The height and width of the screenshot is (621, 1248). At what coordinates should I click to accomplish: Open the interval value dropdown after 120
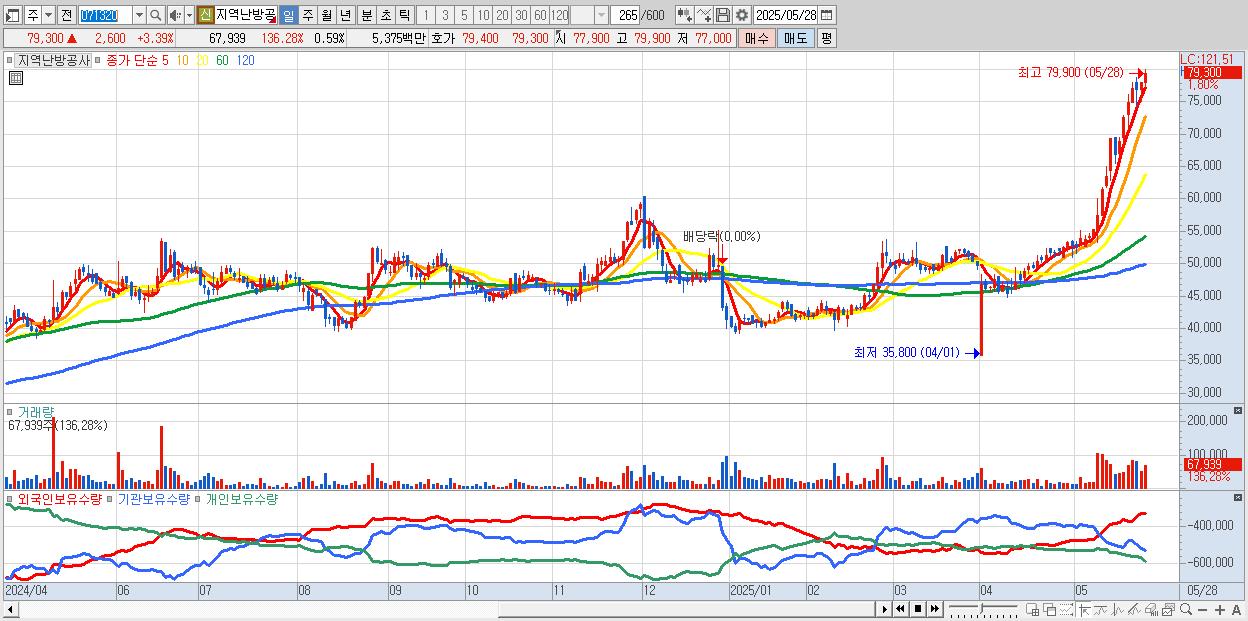coord(601,15)
